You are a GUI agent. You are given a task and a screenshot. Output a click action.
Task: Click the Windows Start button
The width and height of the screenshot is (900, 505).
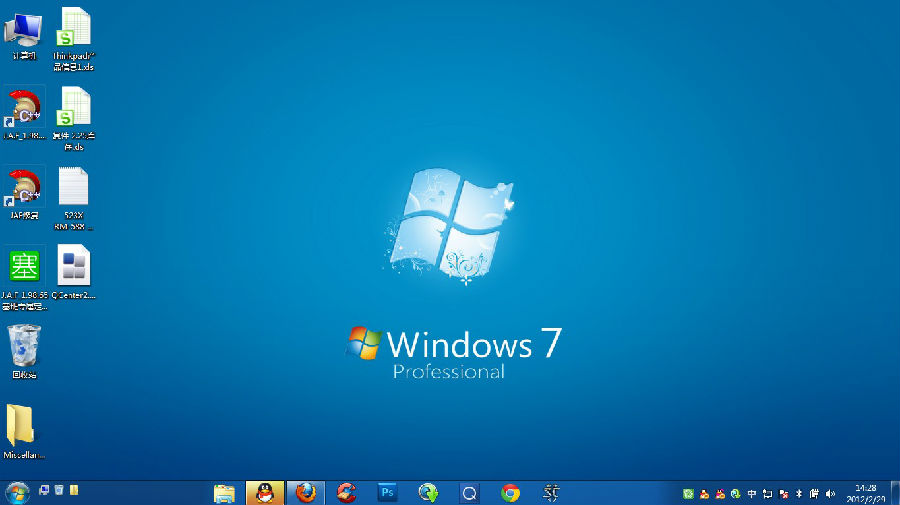click(17, 492)
